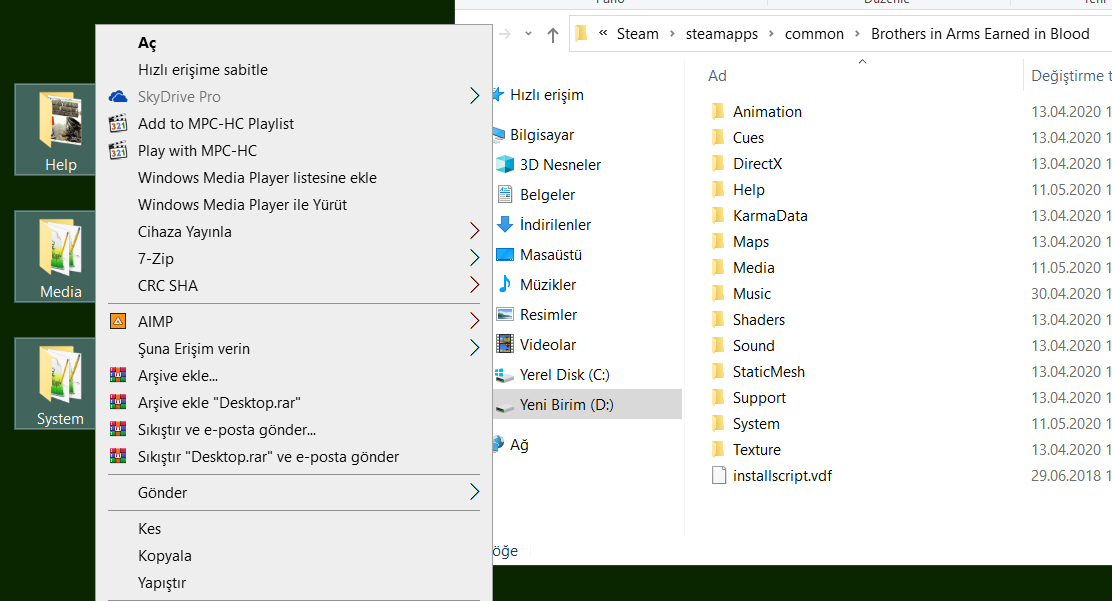
Task: Select the Cues folder row
Action: pos(747,138)
